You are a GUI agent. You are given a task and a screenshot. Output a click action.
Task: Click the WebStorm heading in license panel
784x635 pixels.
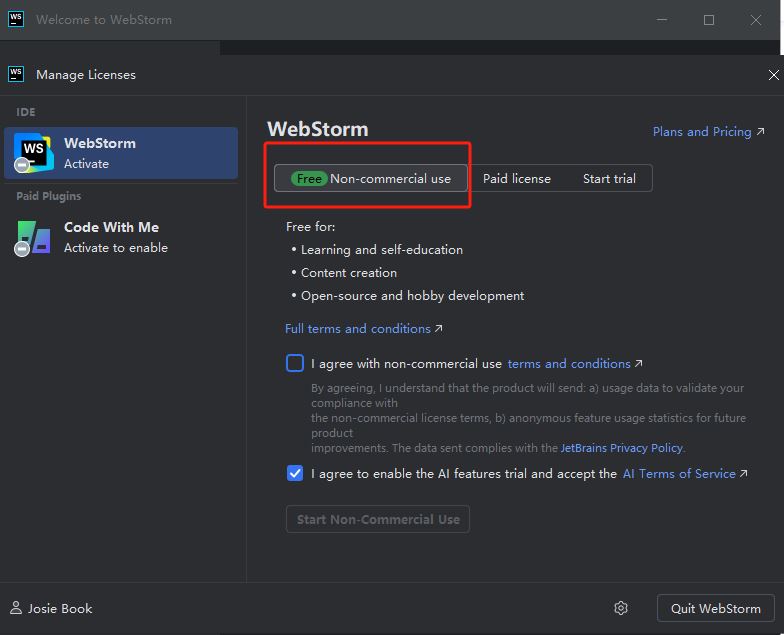pyautogui.click(x=318, y=129)
